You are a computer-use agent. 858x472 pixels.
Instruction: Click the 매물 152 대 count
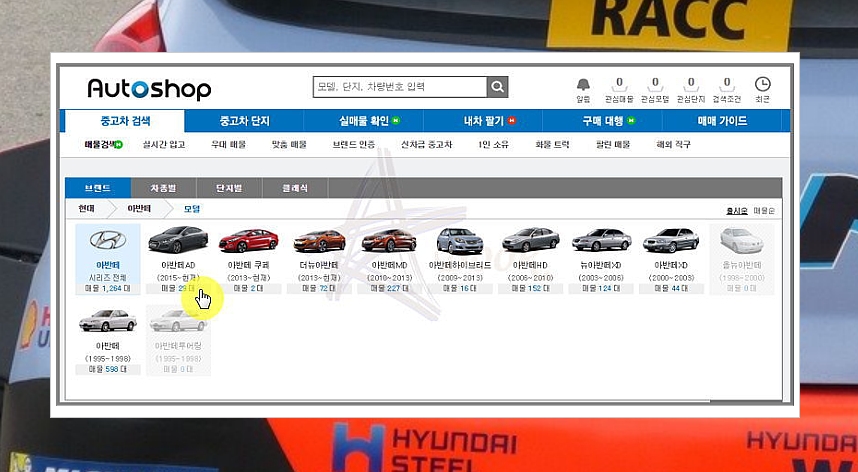coord(530,288)
